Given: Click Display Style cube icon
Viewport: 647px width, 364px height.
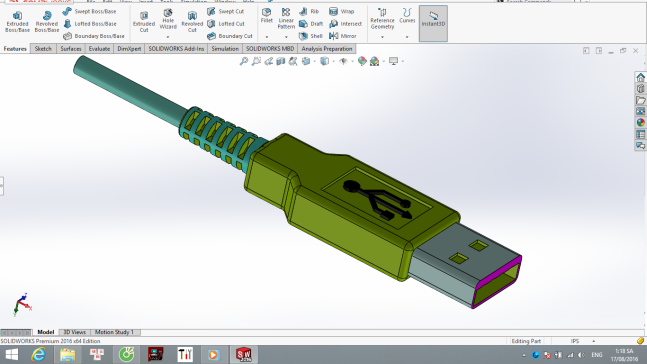Looking at the screenshot, I should [325, 61].
